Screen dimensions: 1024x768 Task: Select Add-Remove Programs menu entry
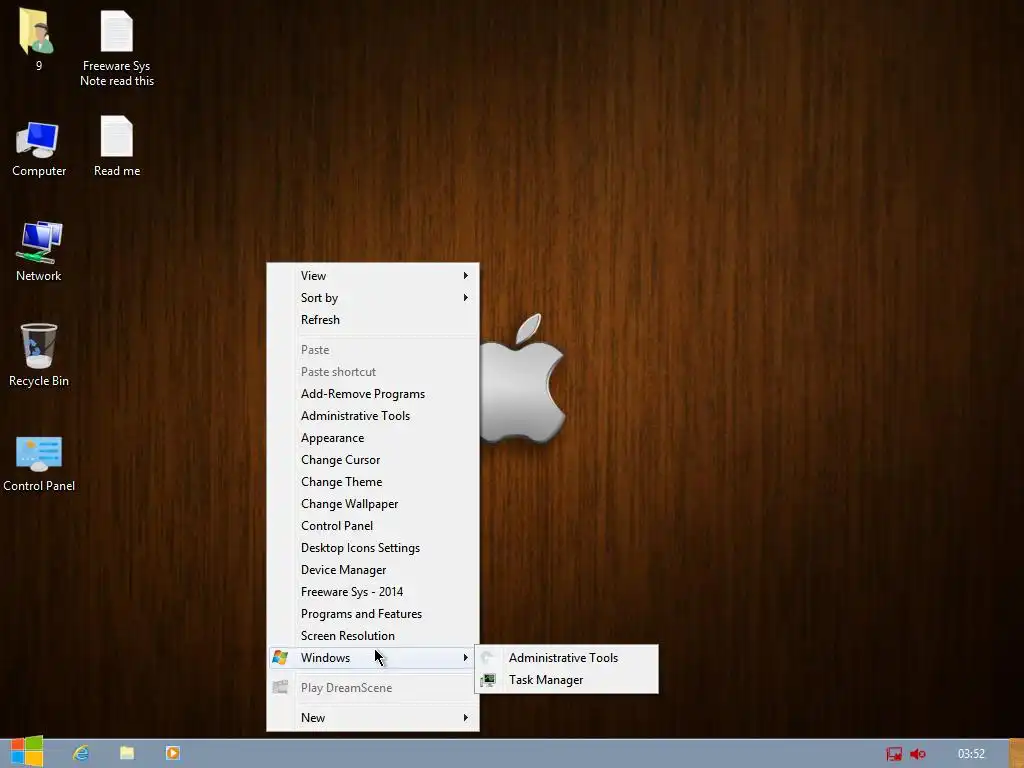point(373,394)
